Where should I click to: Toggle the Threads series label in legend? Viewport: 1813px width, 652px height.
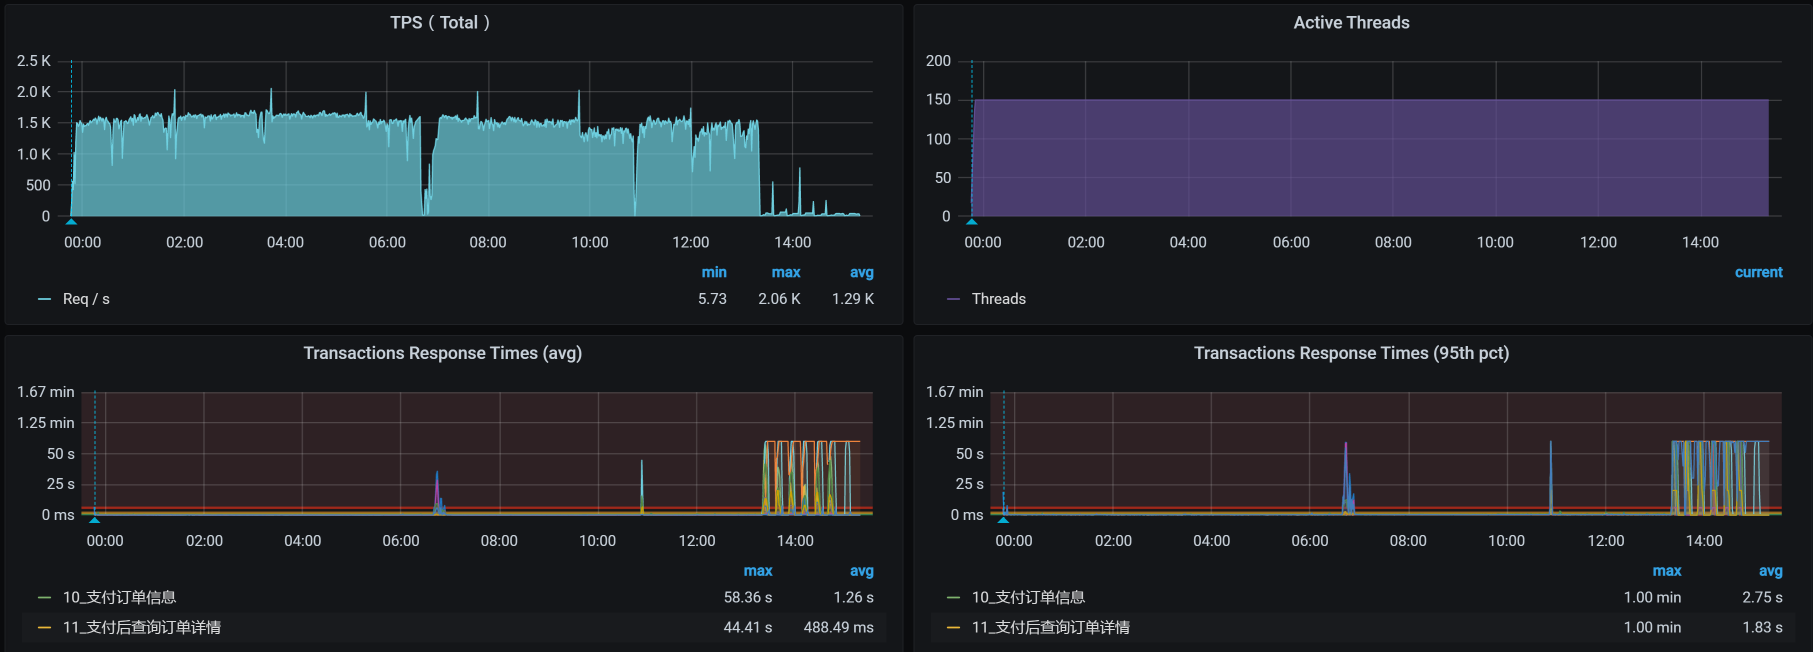(998, 299)
